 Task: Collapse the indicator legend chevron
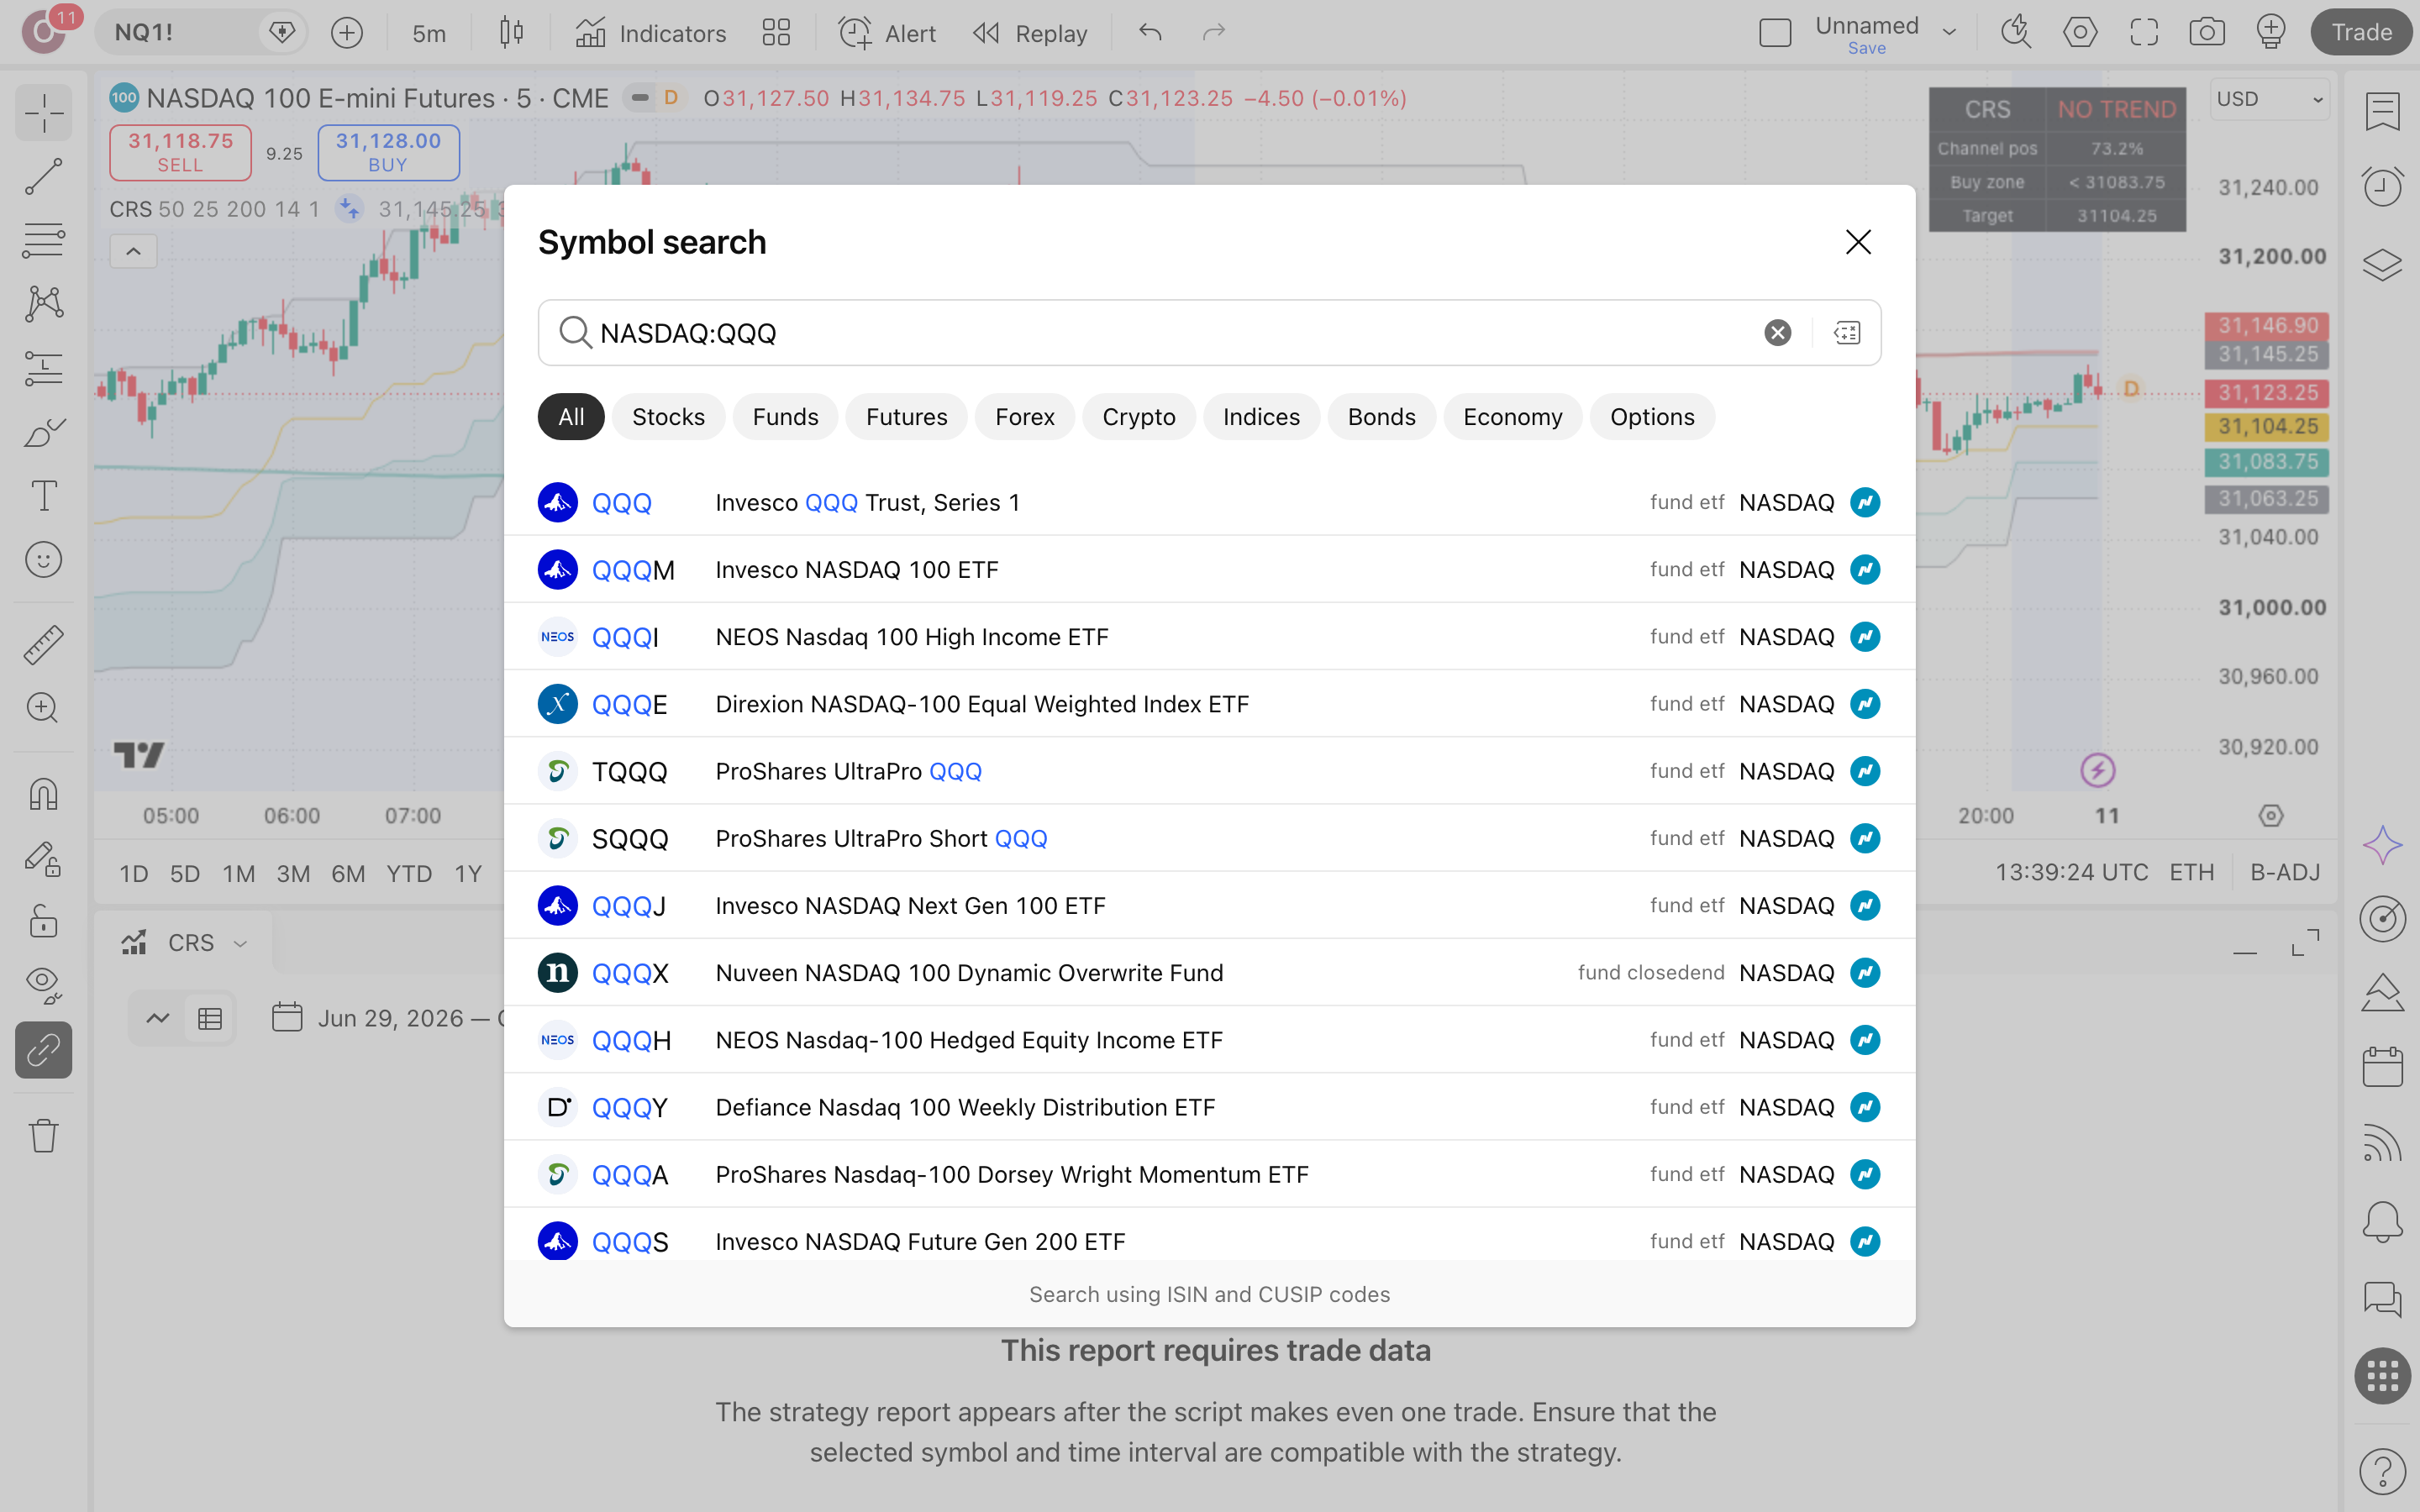[133, 252]
